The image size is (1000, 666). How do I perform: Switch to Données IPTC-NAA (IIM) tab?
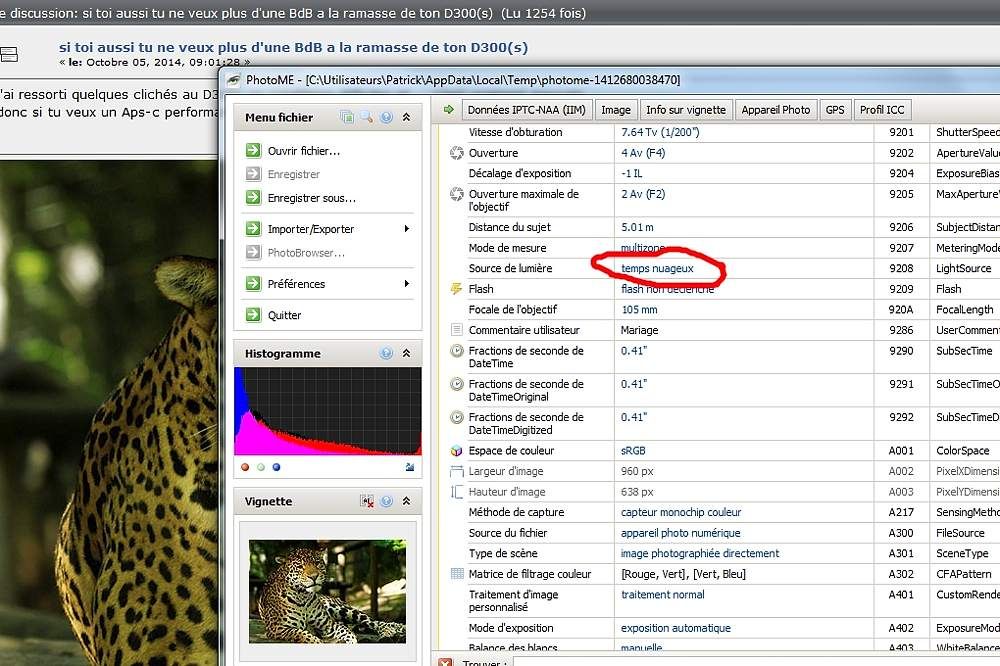[527, 110]
